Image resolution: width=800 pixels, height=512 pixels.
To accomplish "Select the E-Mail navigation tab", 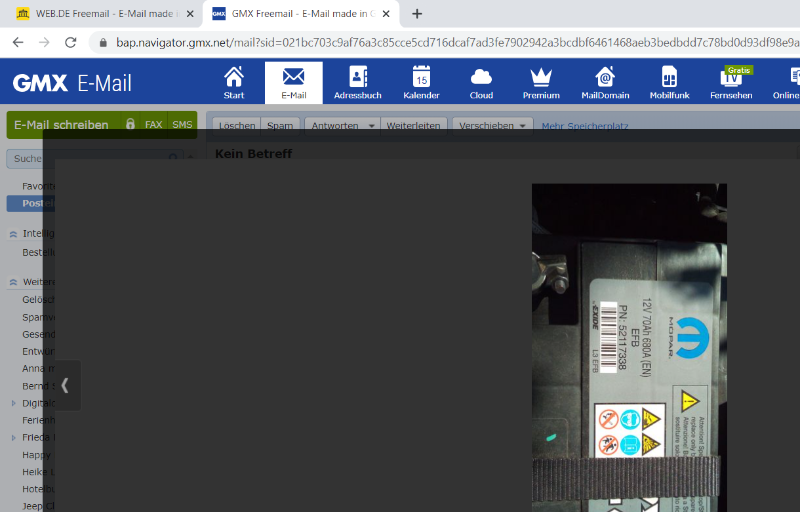I will click(x=293, y=83).
